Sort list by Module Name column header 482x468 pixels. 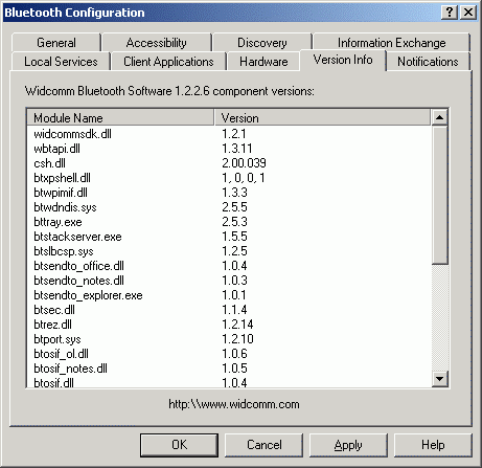[120, 118]
